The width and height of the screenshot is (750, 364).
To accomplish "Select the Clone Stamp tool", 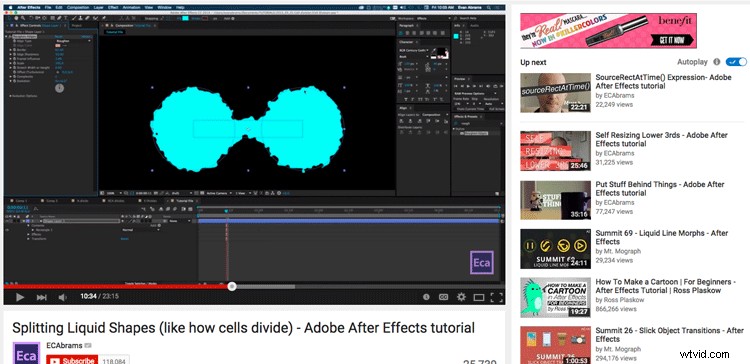I will (x=80, y=18).
